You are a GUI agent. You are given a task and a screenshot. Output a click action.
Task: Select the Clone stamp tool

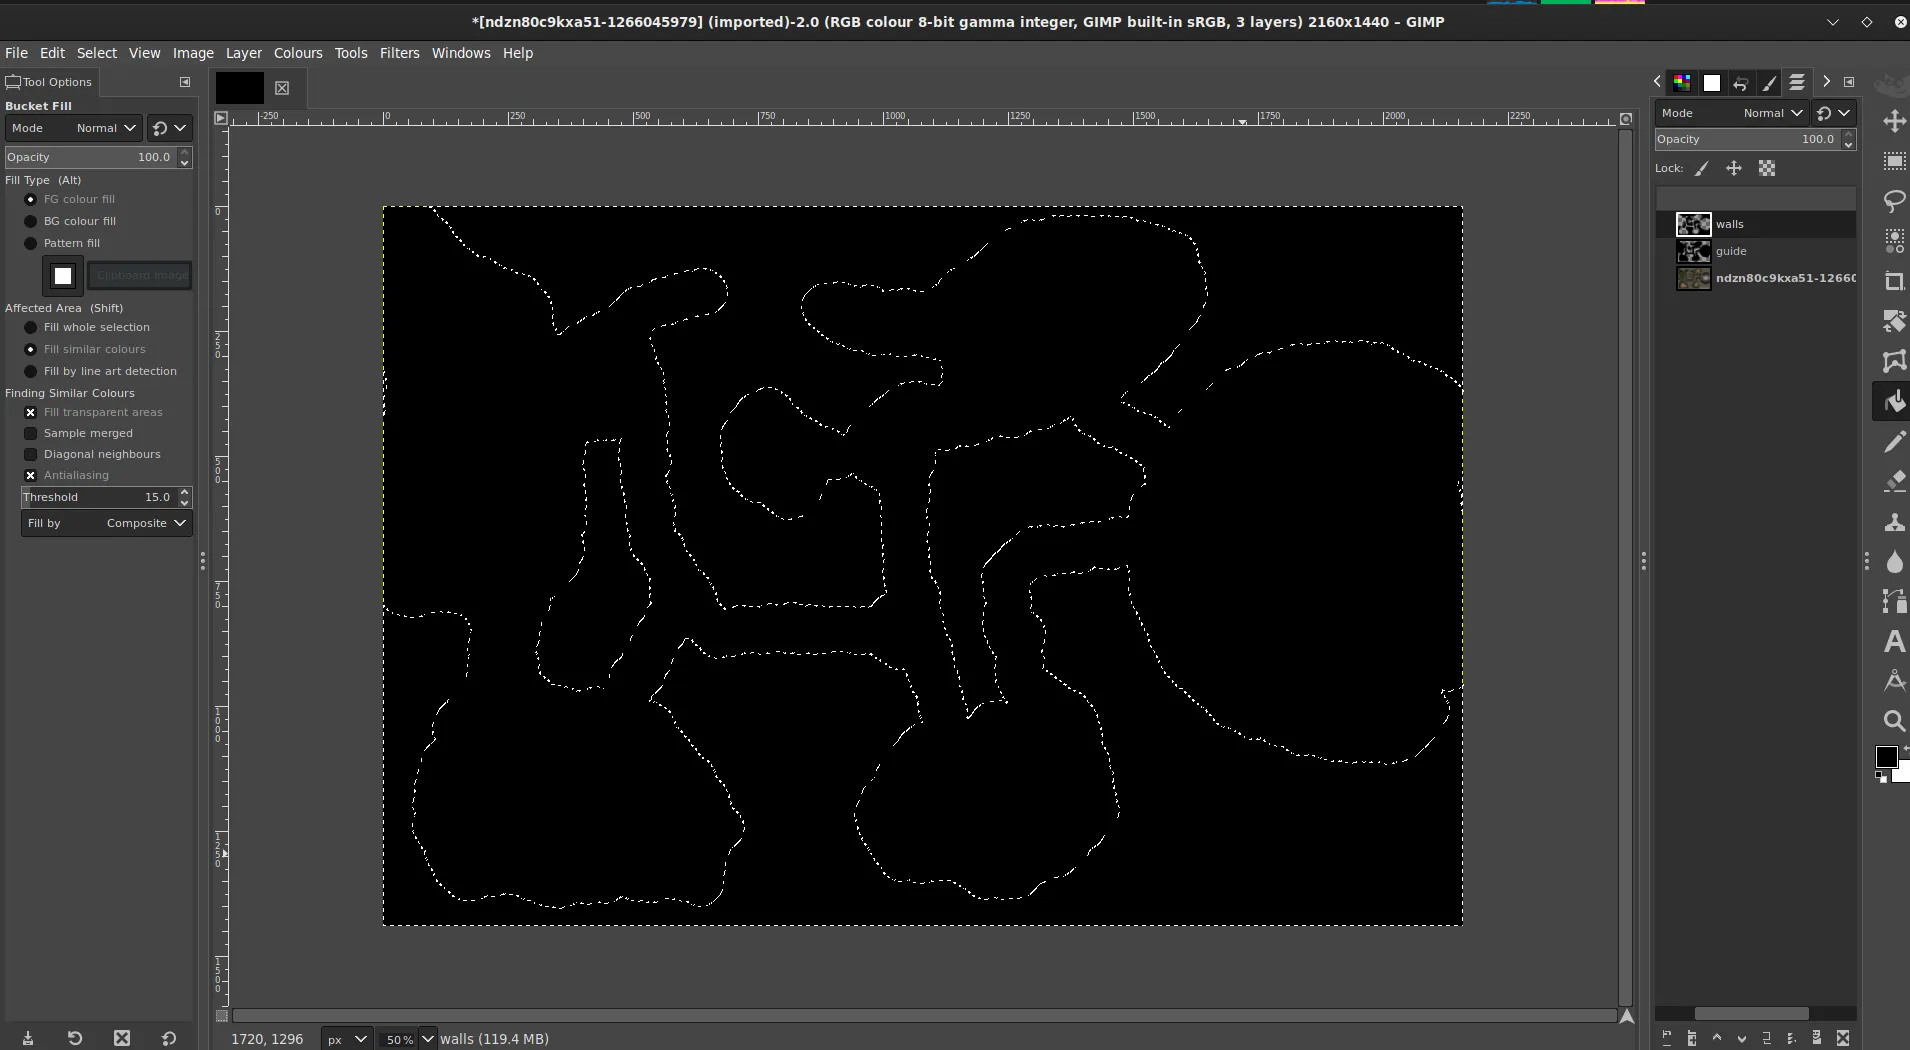coord(1894,522)
